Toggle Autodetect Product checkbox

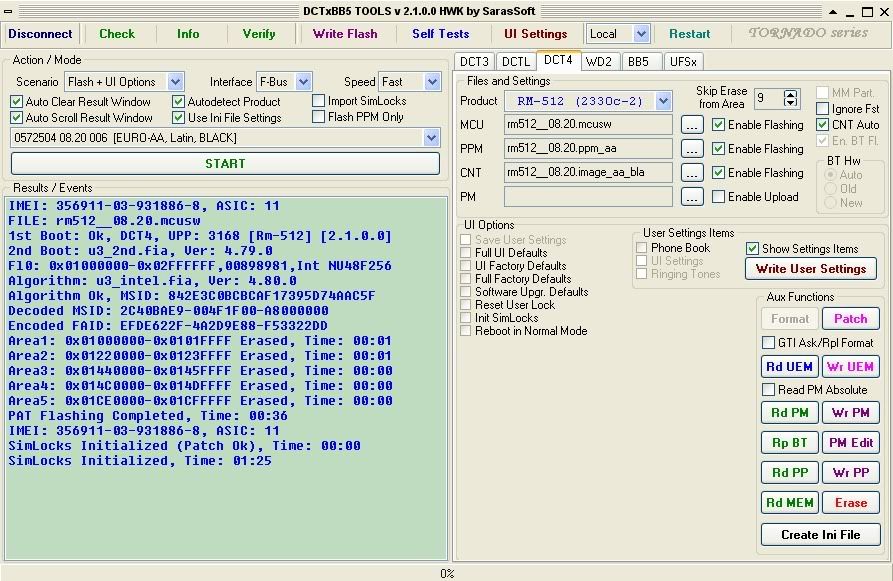pyautogui.click(x=179, y=102)
